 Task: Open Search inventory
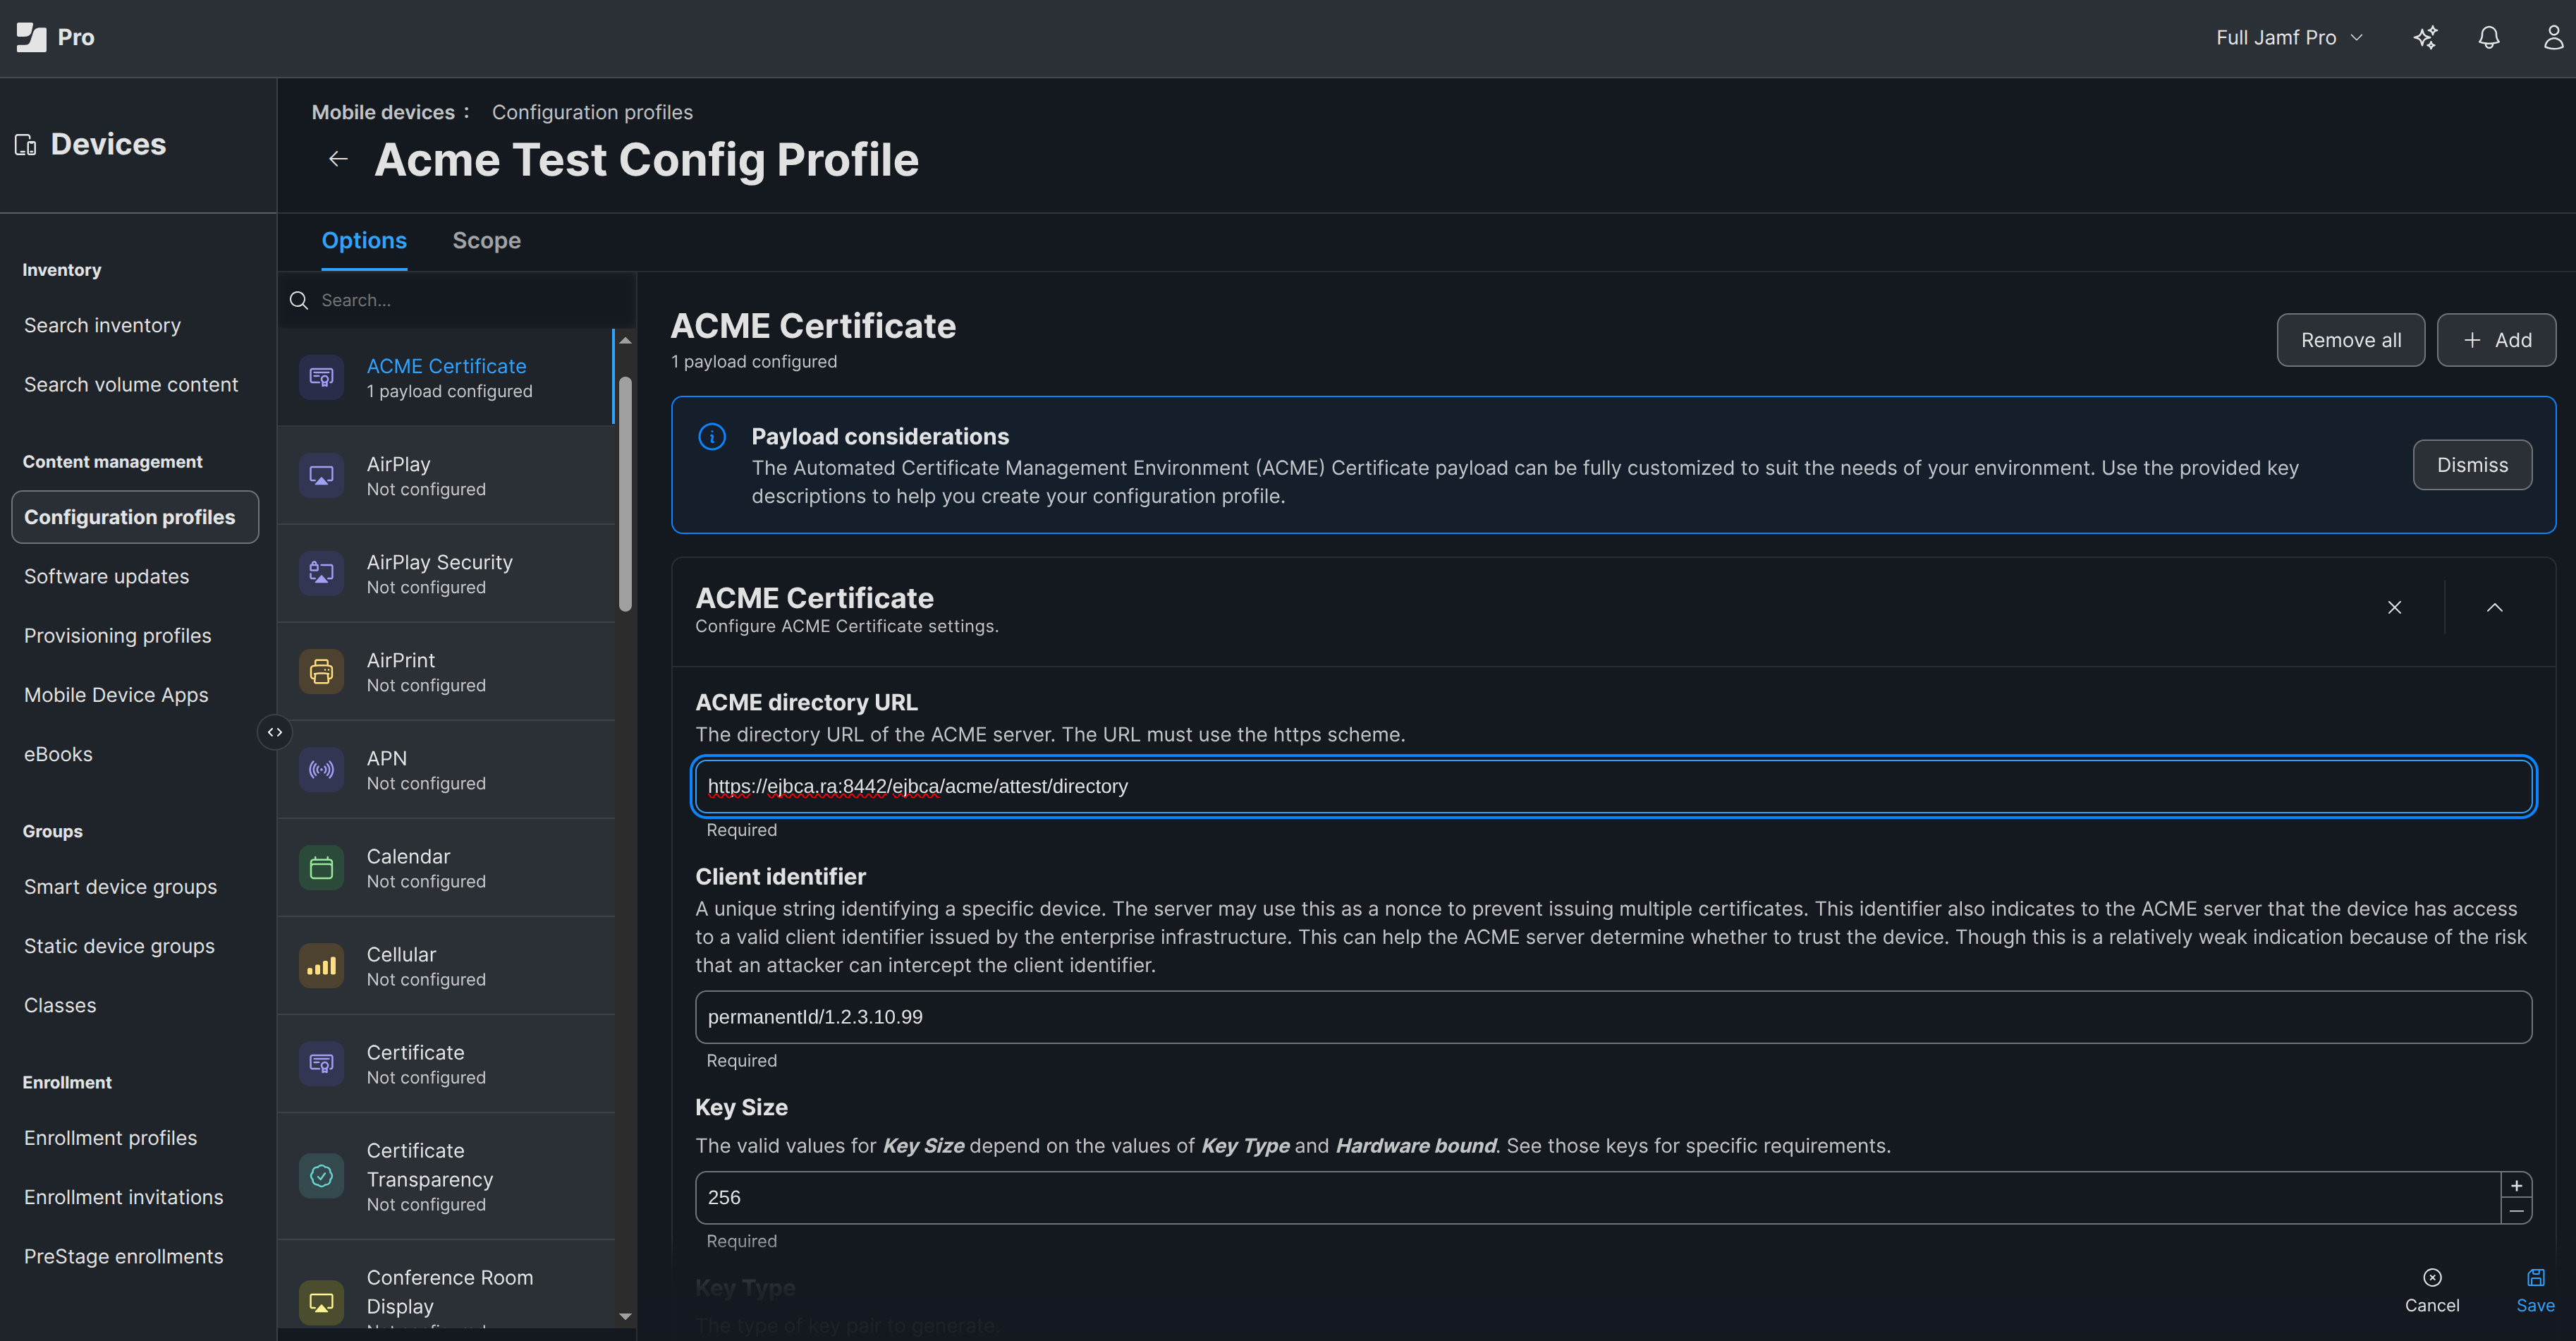(102, 326)
